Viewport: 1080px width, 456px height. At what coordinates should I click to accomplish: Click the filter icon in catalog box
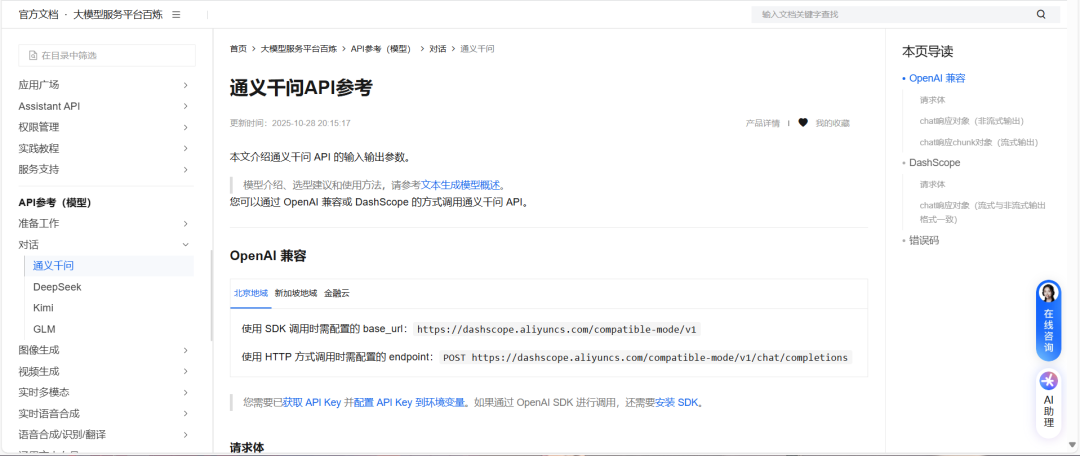(32, 56)
